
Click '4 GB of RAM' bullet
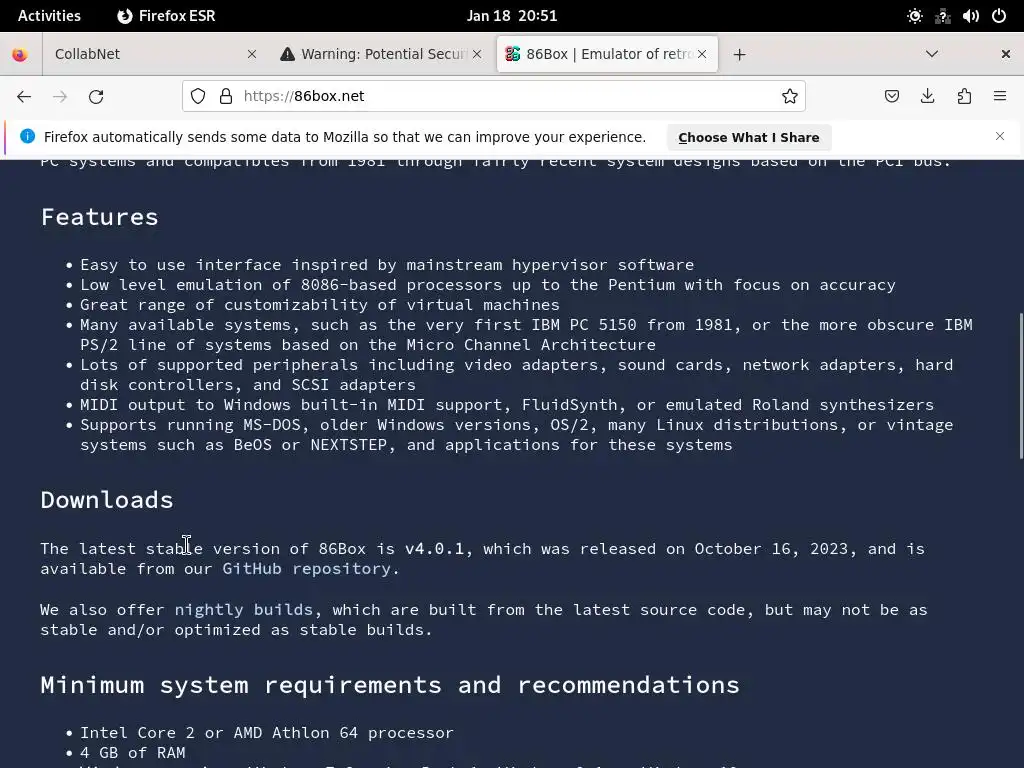[x=133, y=752]
